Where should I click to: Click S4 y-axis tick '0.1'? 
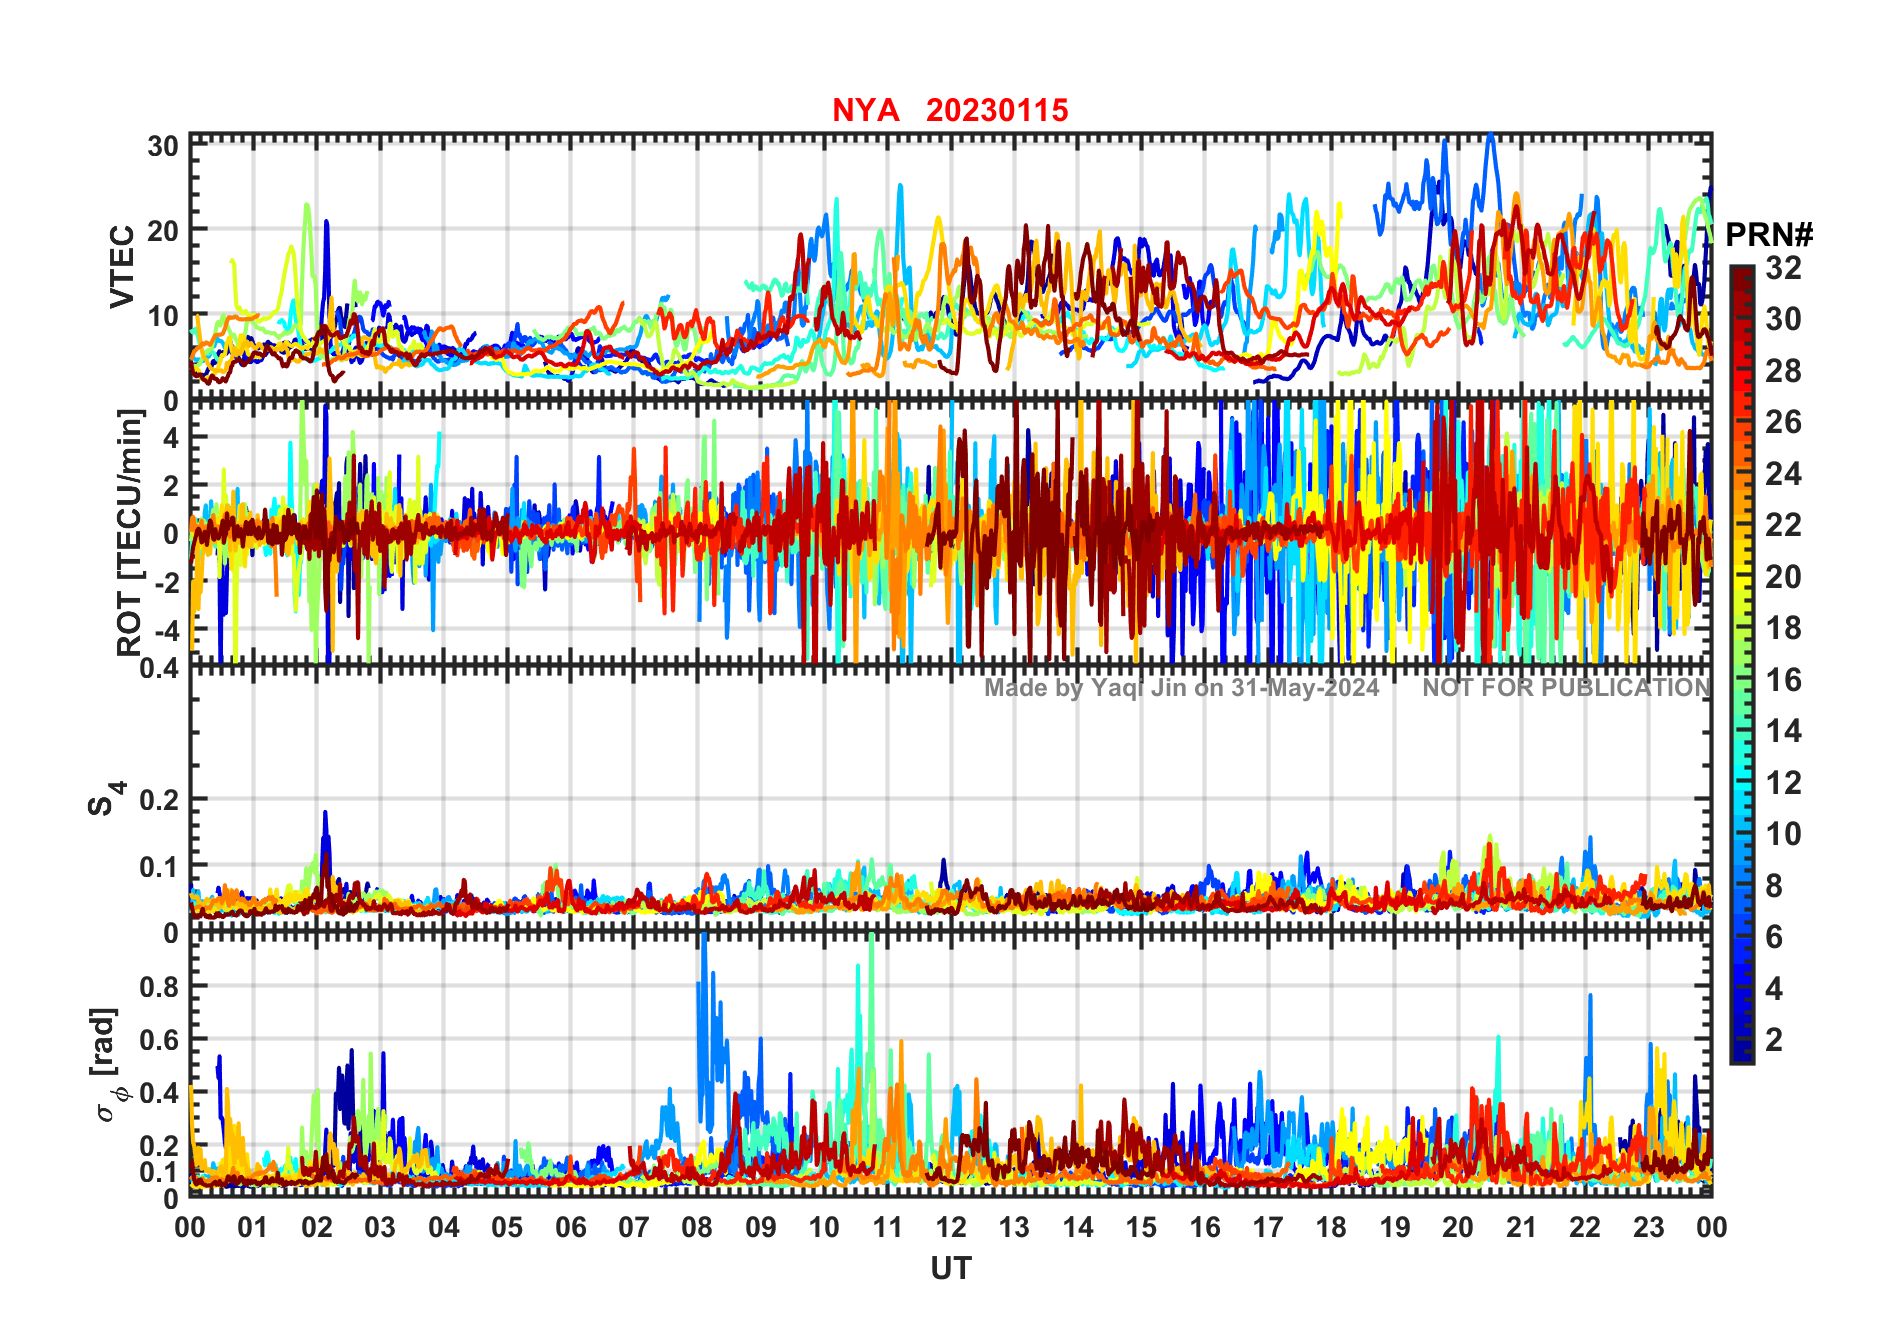159,866
